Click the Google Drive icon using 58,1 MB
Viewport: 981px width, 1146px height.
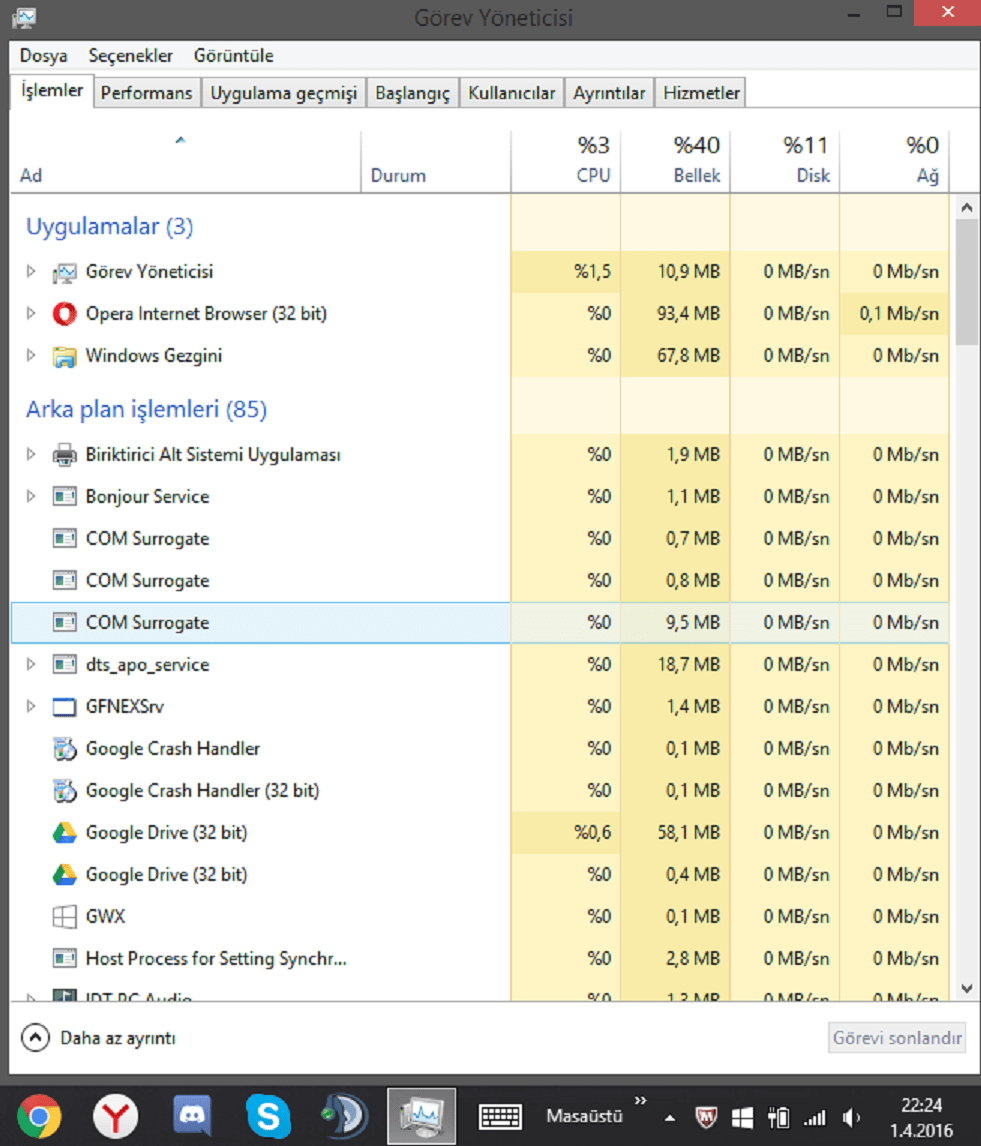[x=64, y=833]
